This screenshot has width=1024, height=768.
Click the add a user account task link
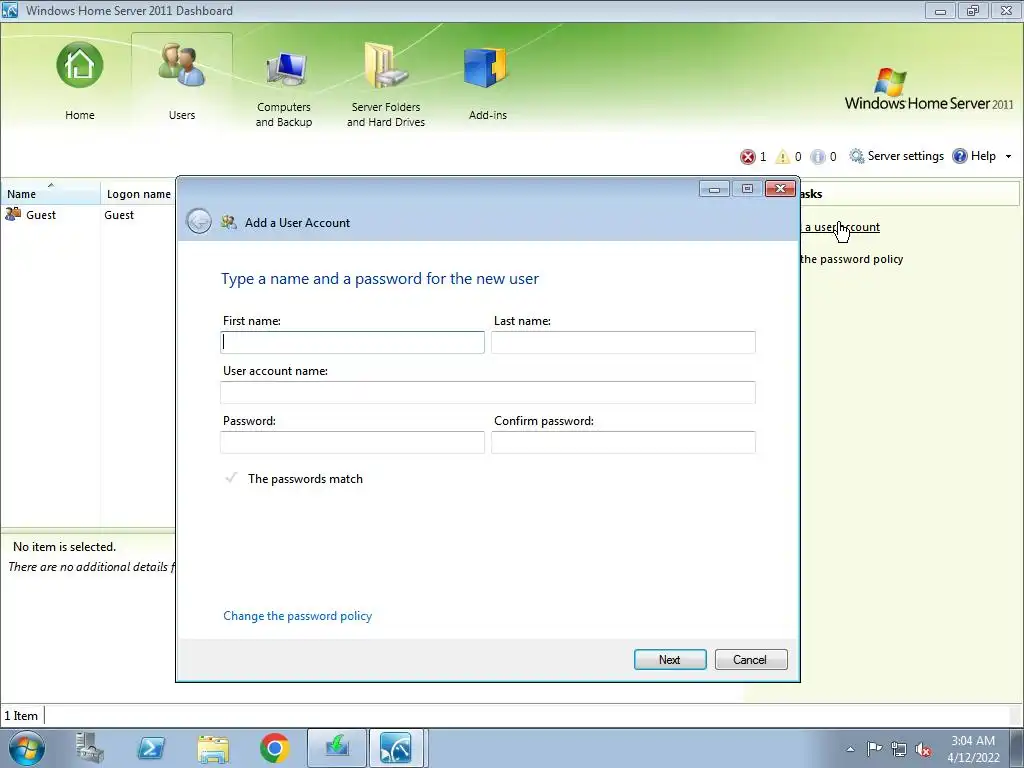click(840, 227)
